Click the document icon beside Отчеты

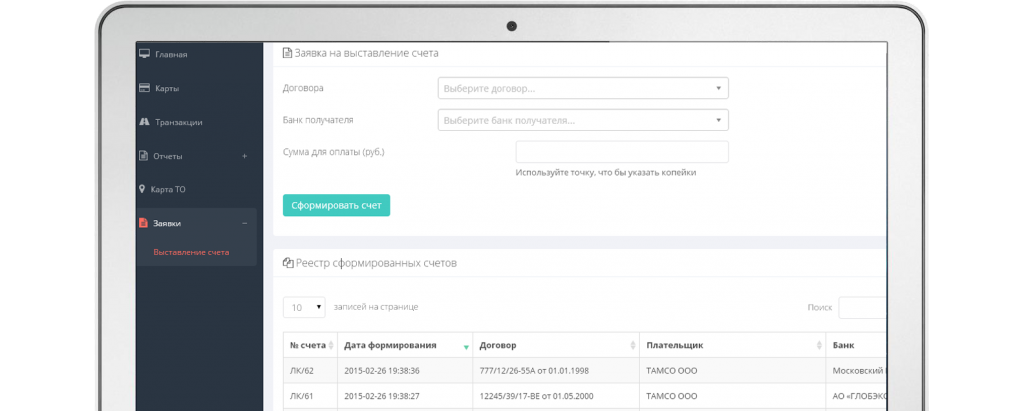point(144,156)
